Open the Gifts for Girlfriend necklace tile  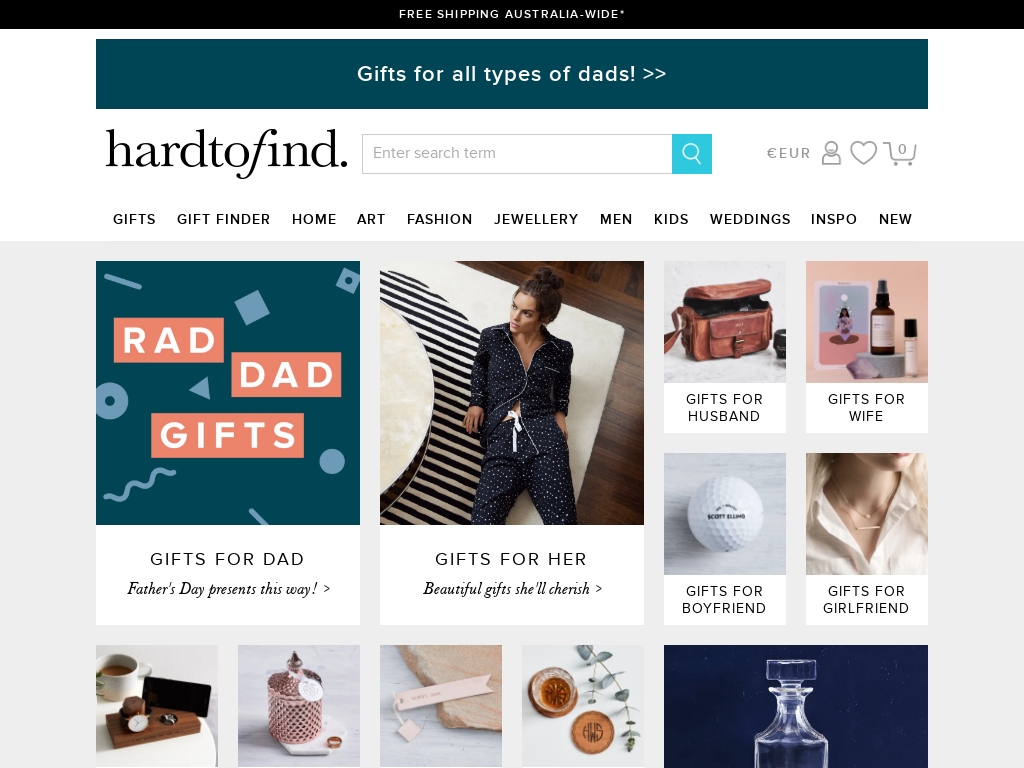[x=867, y=539]
